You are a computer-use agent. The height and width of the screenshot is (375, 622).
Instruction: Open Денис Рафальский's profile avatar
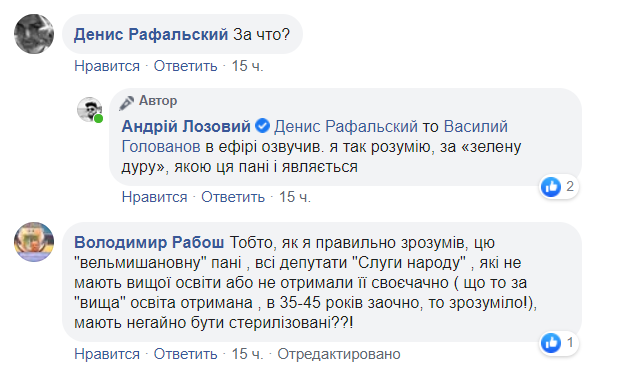click(34, 34)
